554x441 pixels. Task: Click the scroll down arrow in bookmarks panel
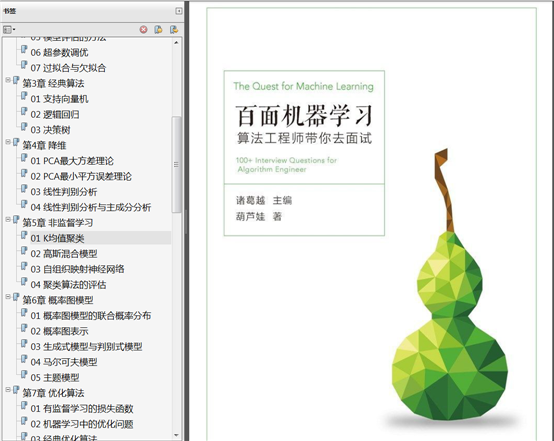coord(176,435)
